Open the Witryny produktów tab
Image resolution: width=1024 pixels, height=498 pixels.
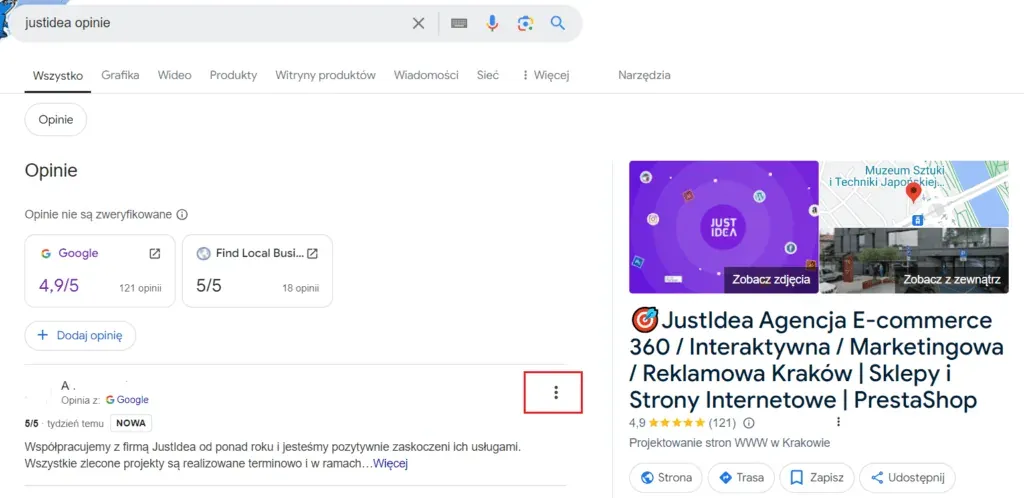click(325, 75)
